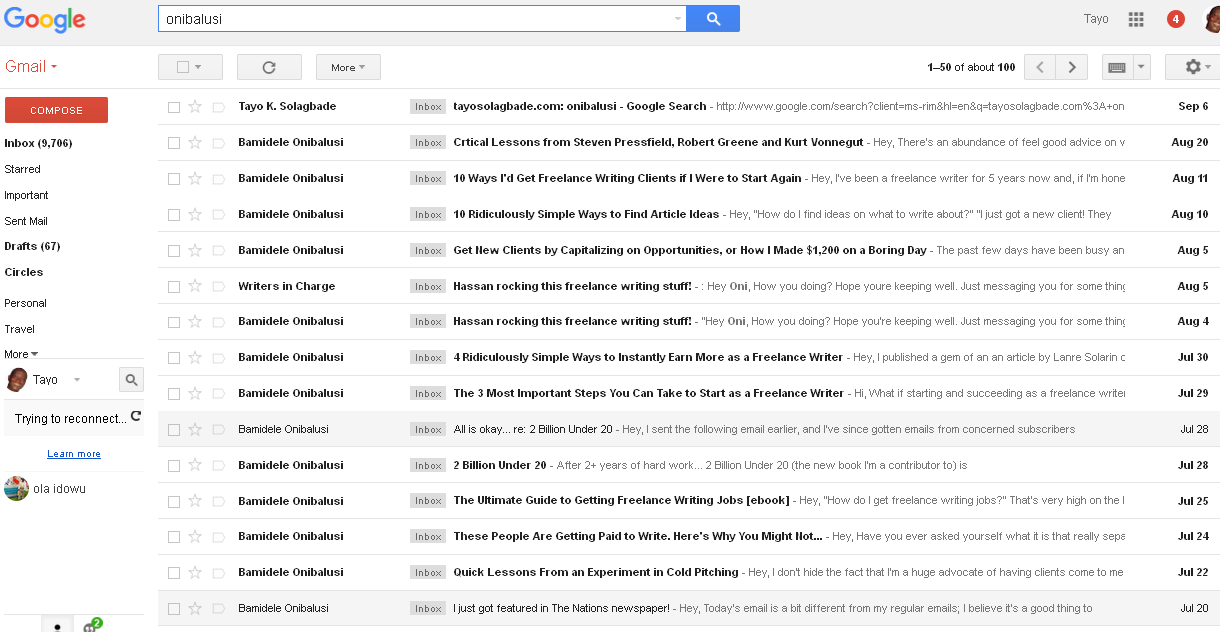Mark the Aug 11 email as important

tap(218, 178)
